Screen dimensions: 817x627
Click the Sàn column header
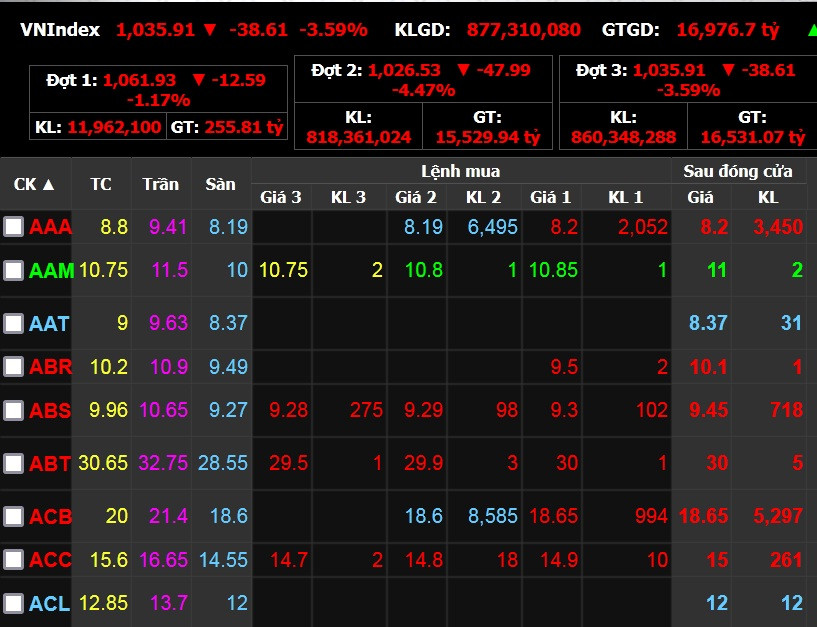pyautogui.click(x=220, y=184)
